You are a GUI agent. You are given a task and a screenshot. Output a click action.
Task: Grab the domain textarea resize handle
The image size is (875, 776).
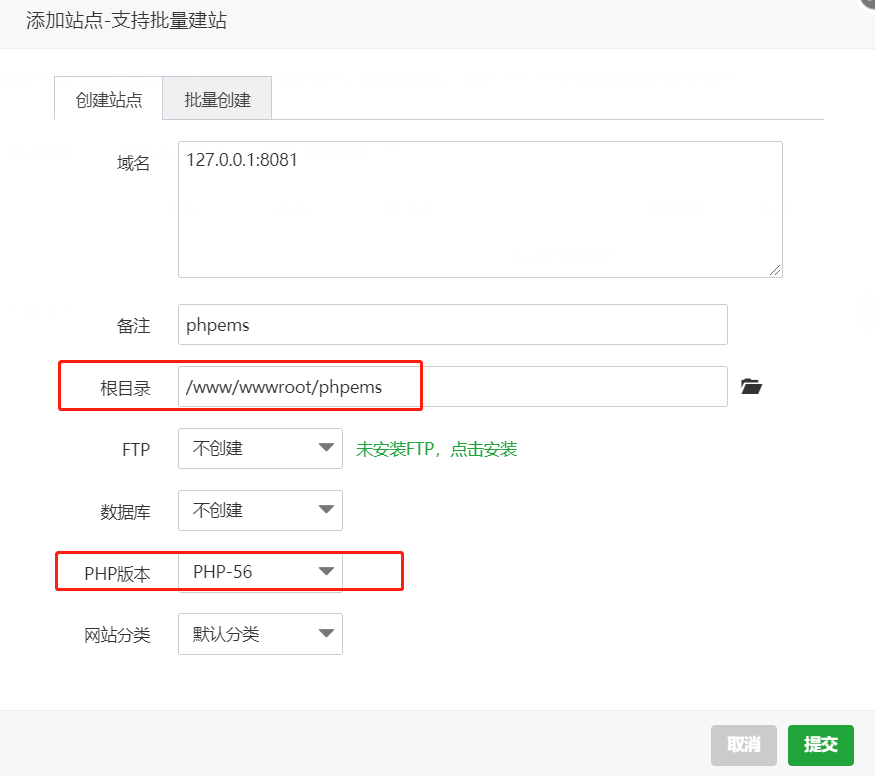click(x=775, y=270)
